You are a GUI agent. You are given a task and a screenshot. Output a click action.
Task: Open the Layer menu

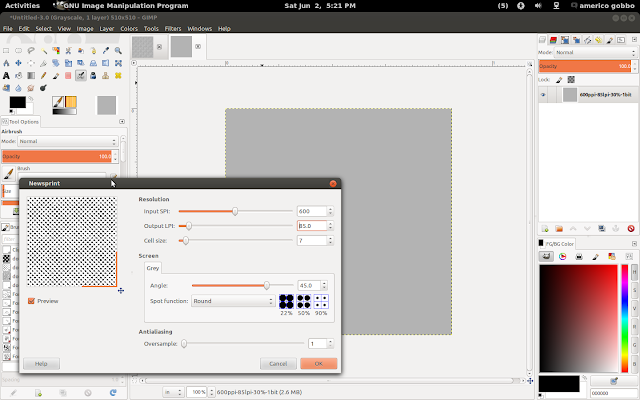coord(107,29)
